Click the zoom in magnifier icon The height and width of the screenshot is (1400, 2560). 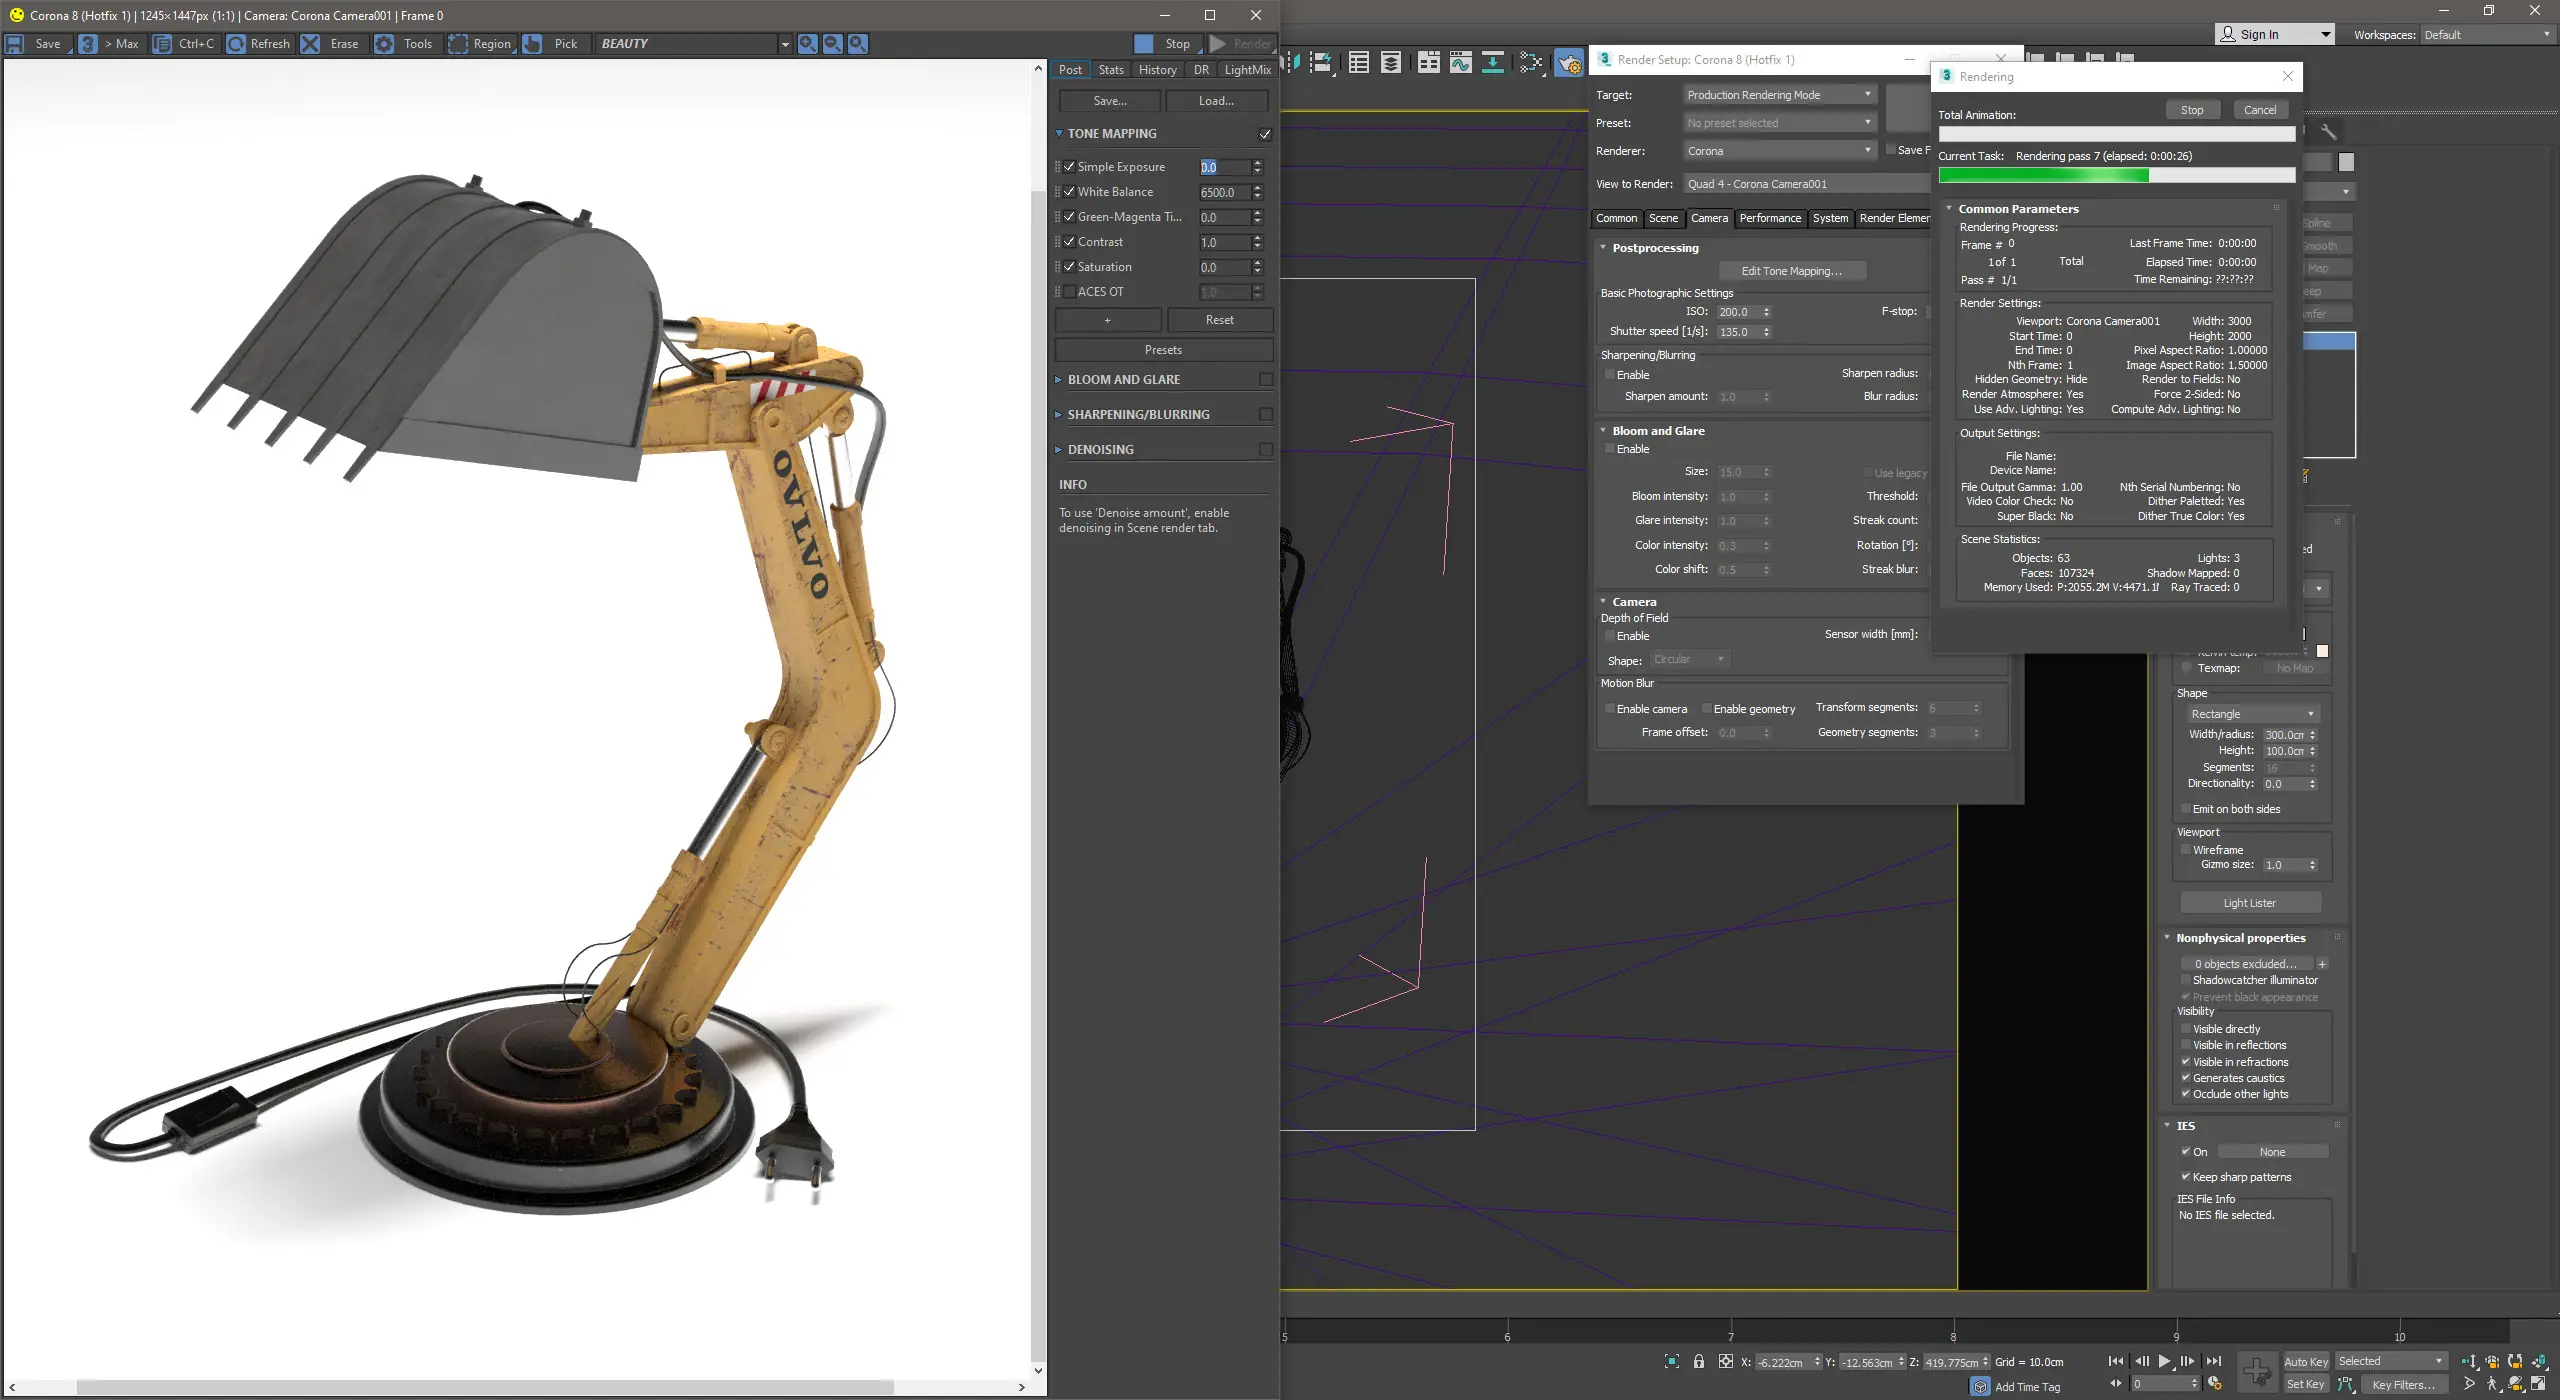pos(807,44)
